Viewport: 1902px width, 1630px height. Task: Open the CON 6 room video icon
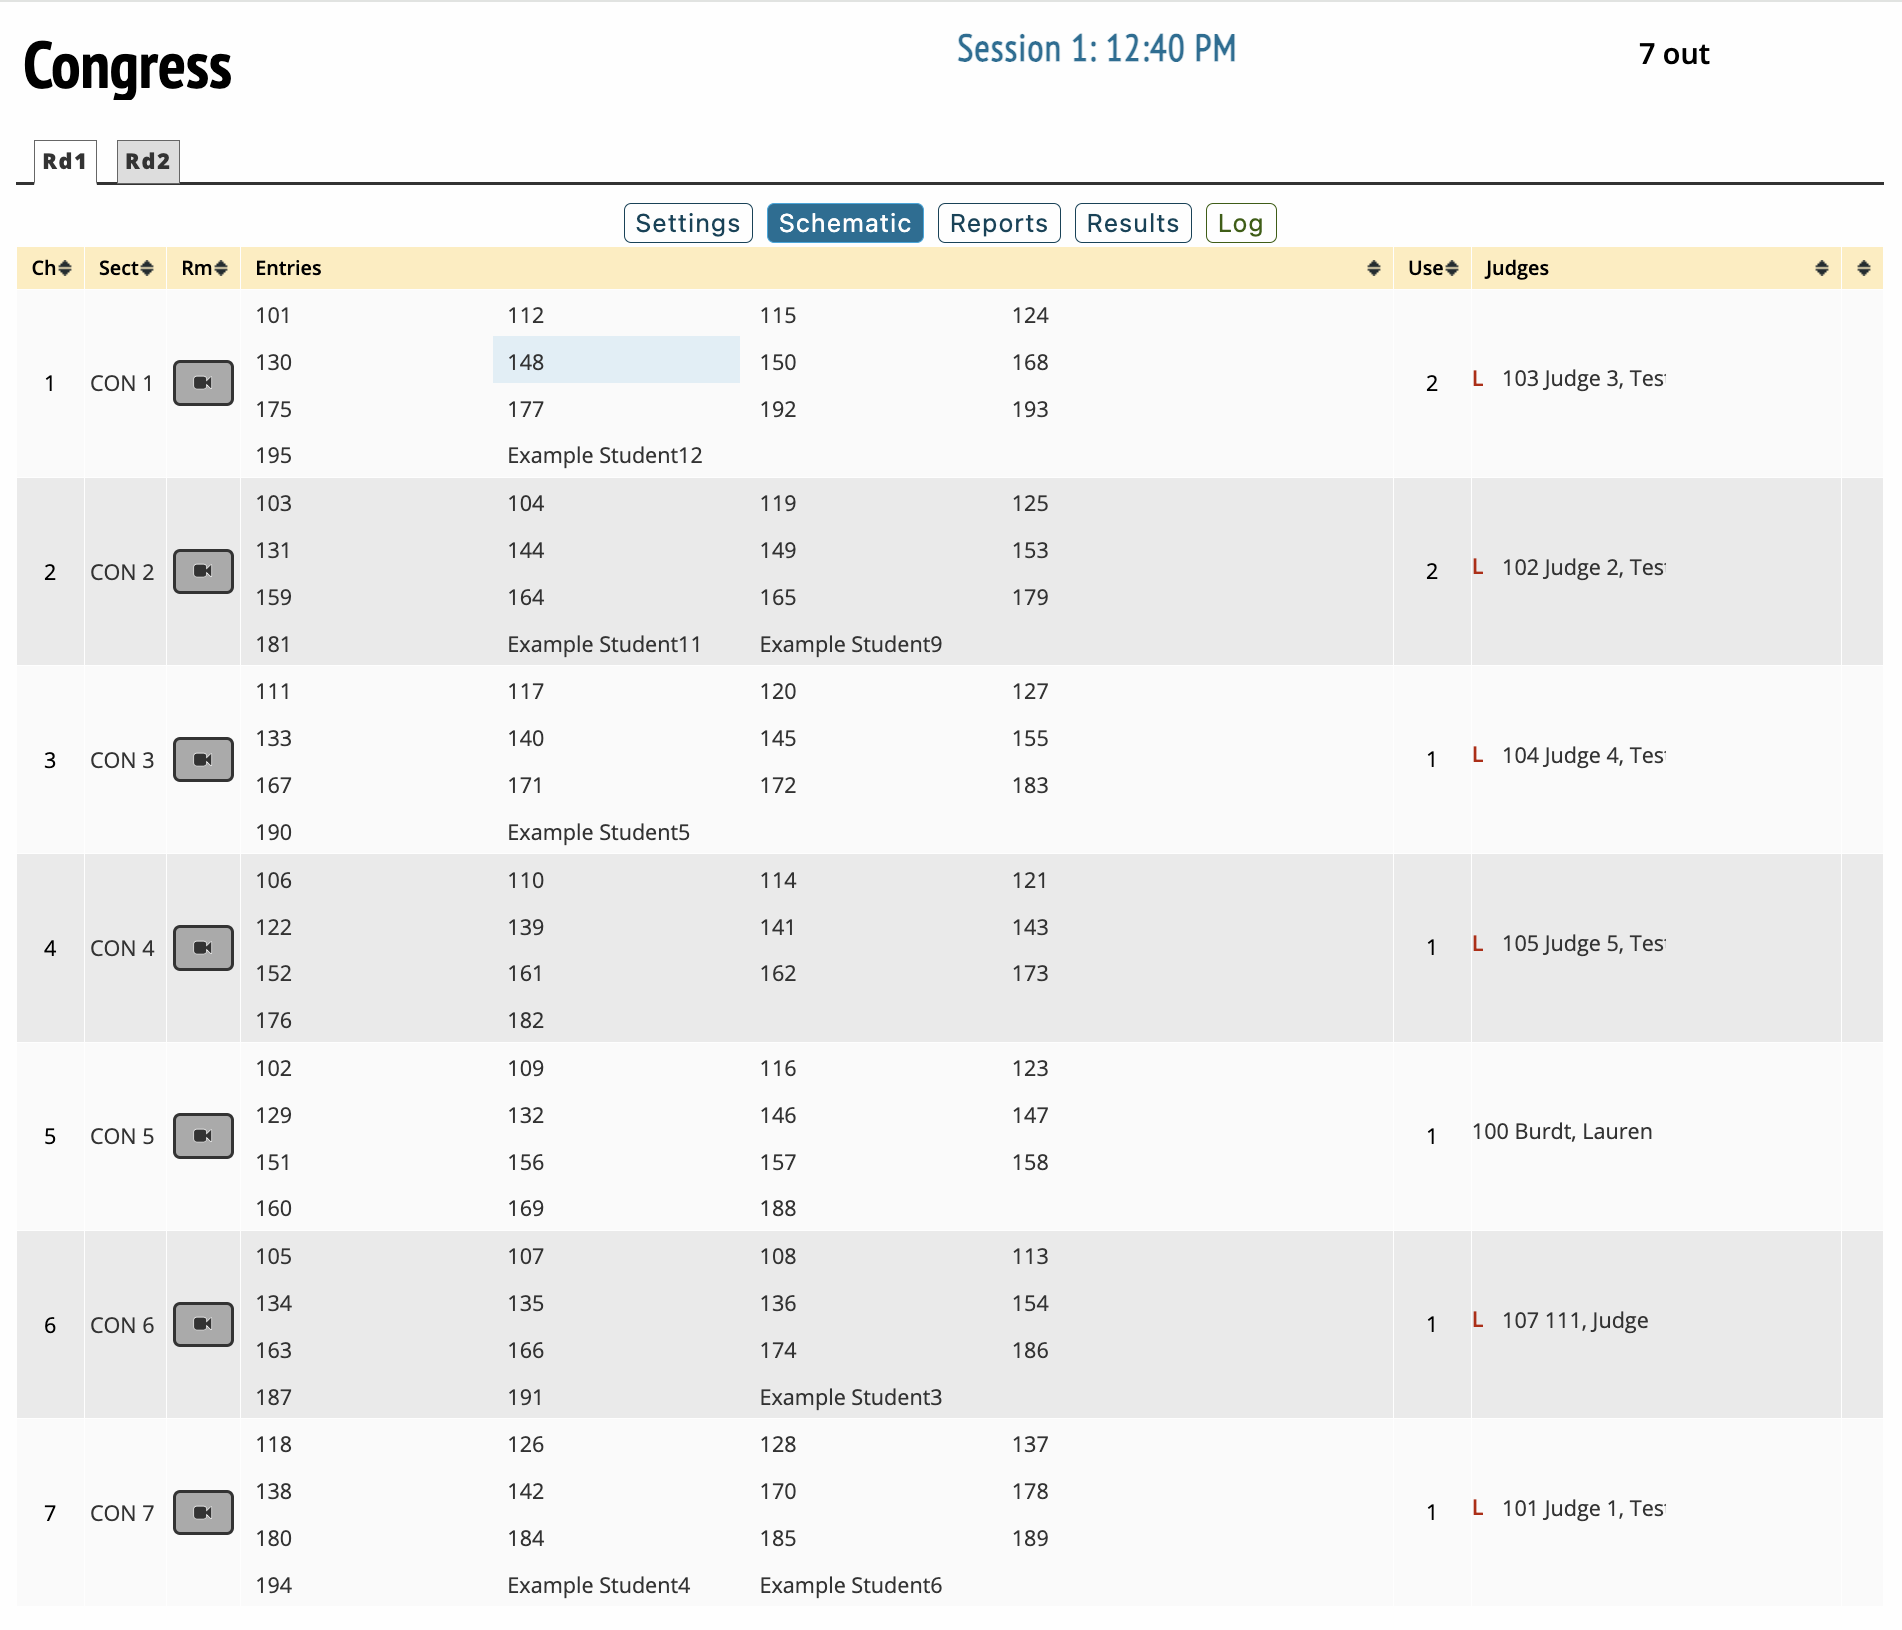pos(203,1324)
